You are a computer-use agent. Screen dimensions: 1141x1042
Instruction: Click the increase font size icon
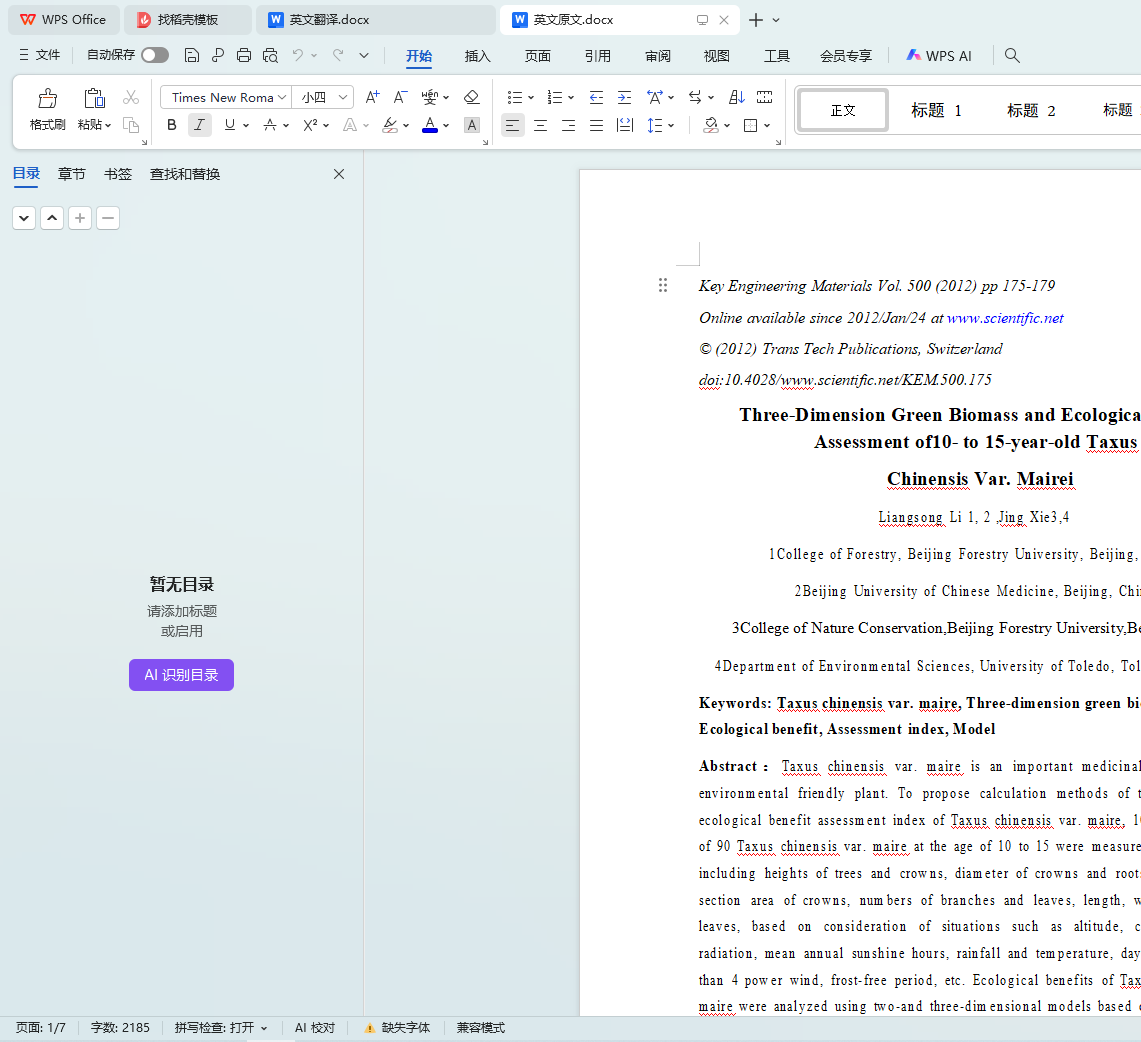click(372, 97)
